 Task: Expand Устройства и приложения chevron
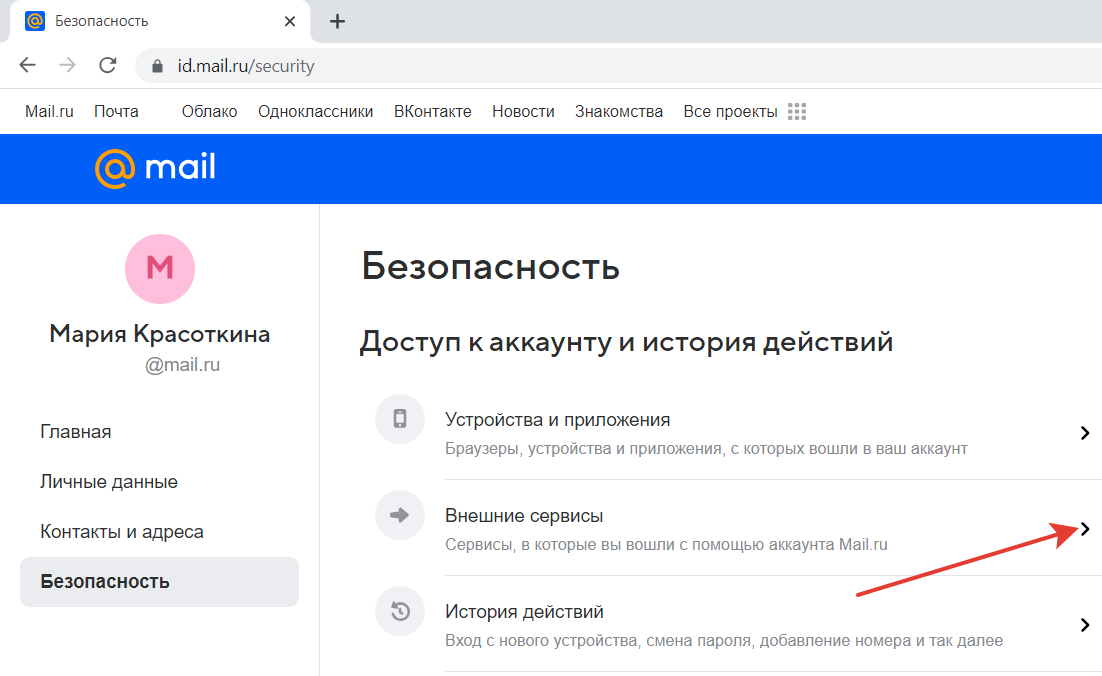pyautogui.click(x=1085, y=433)
